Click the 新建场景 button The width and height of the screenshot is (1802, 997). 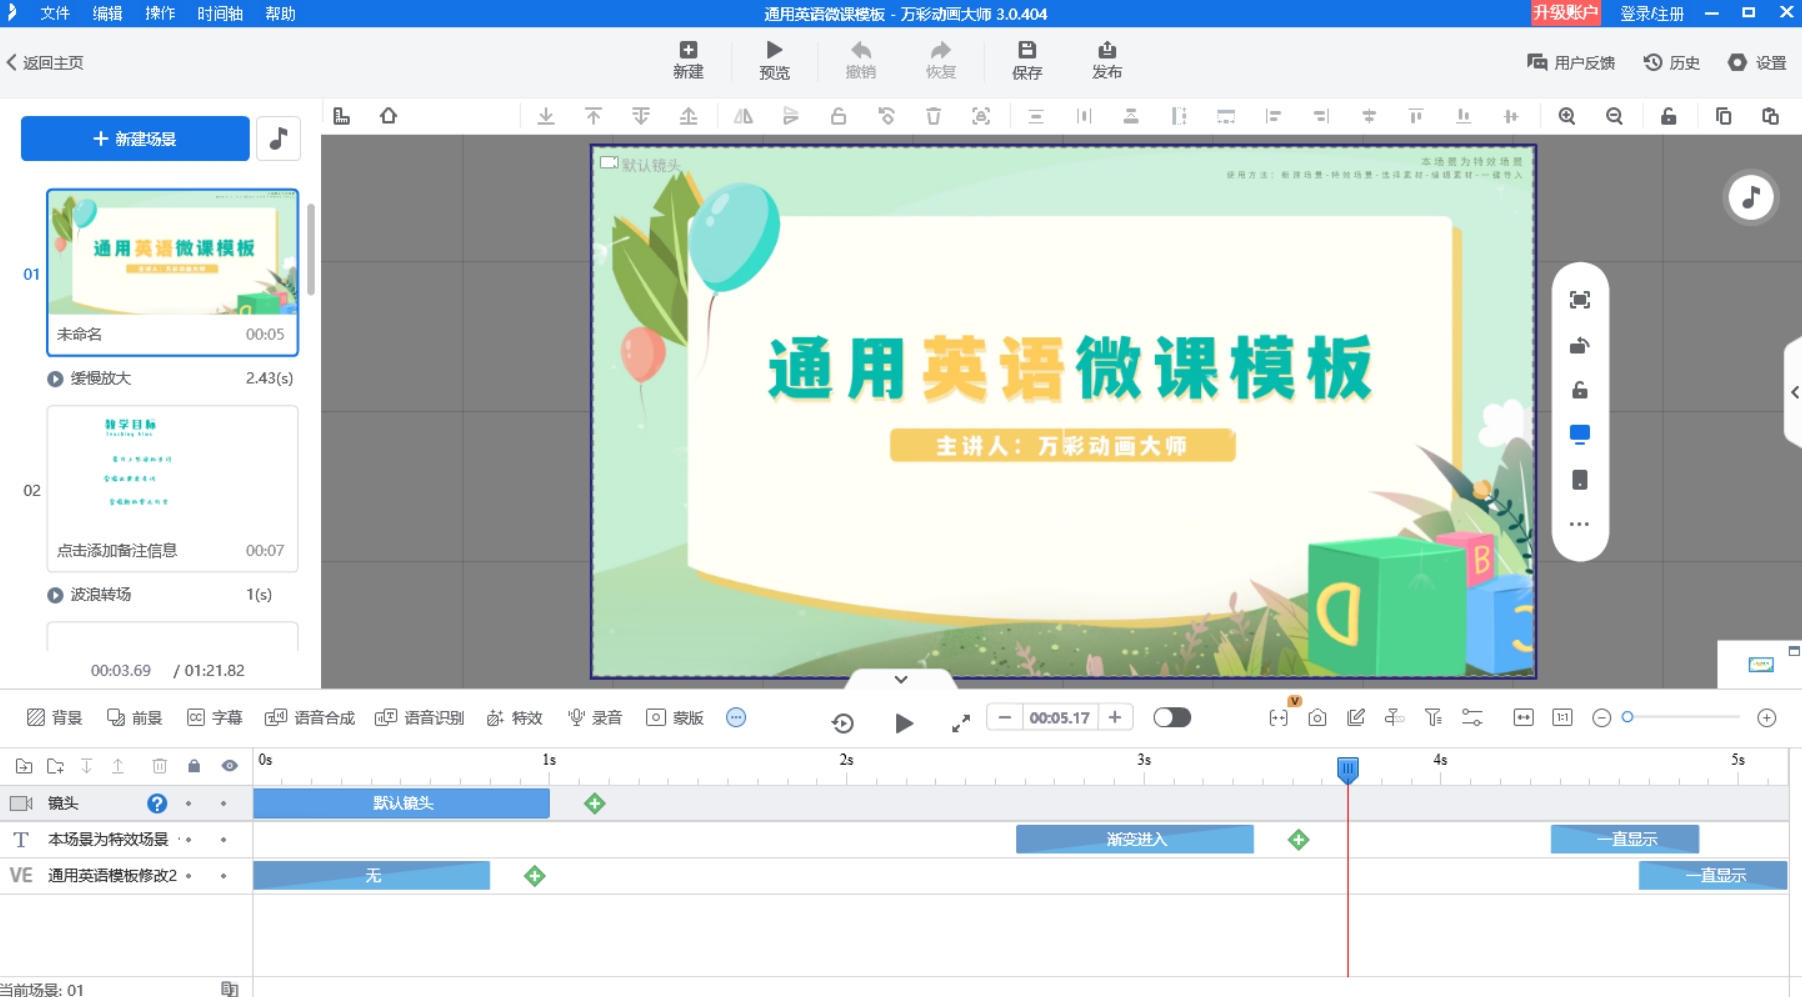(x=135, y=138)
